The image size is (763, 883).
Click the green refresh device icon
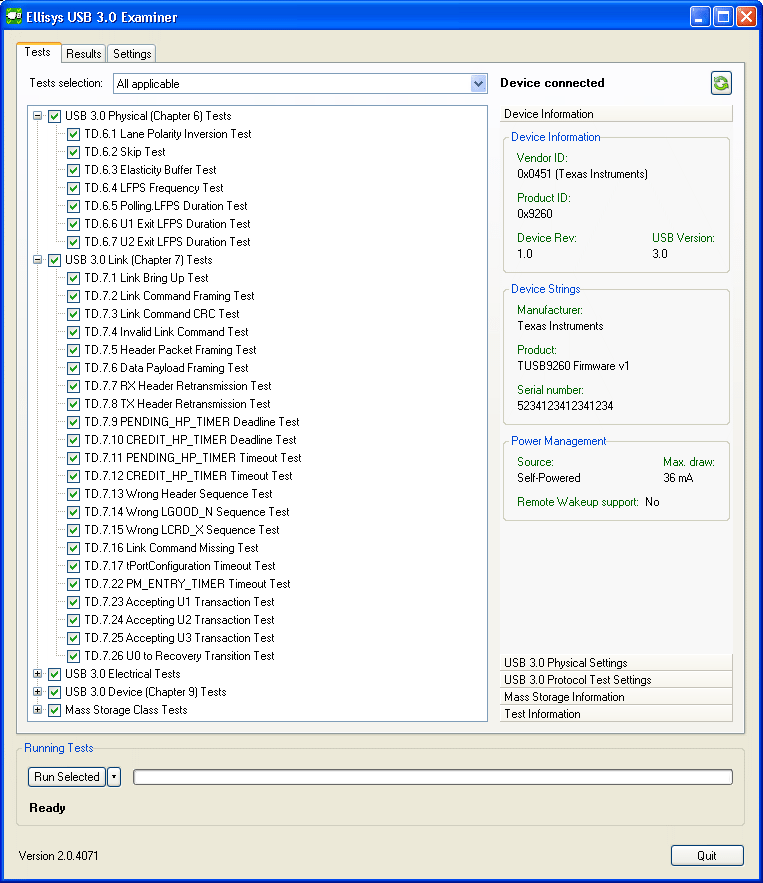pyautogui.click(x=721, y=83)
